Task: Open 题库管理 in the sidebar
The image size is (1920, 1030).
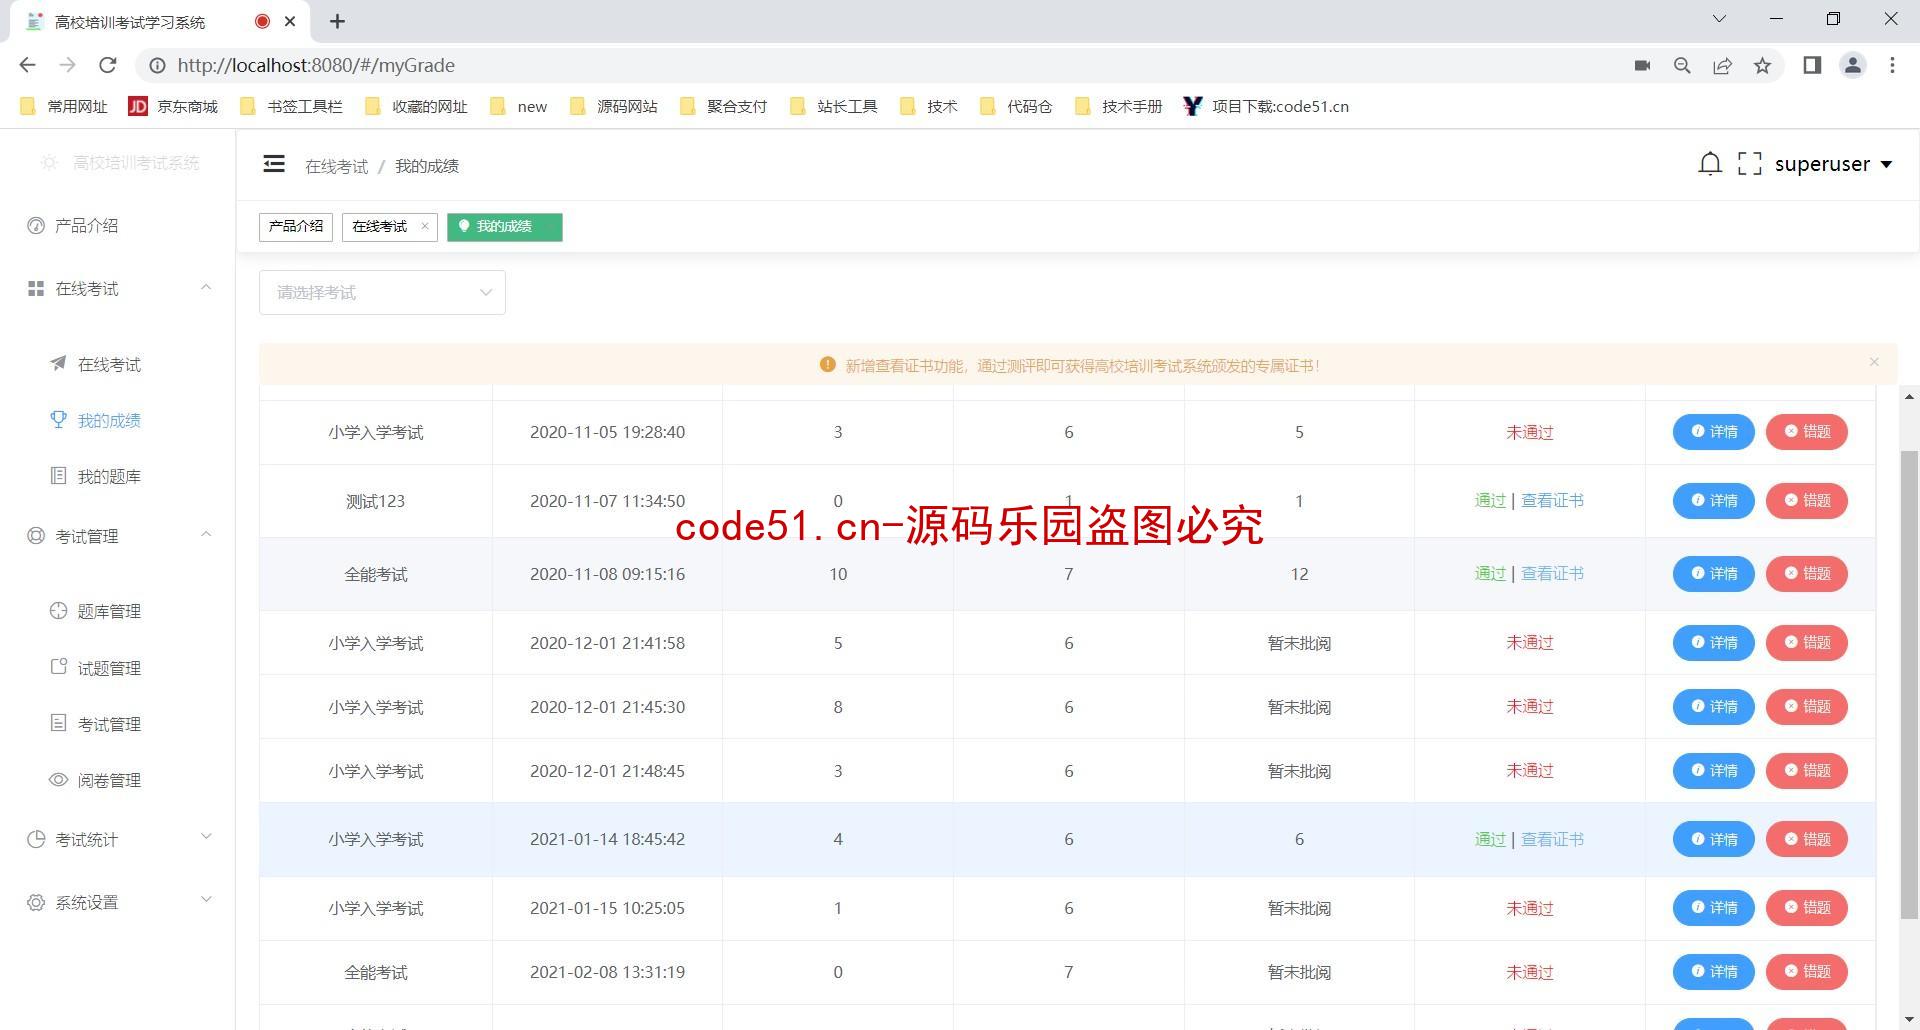Action: tap(118, 612)
